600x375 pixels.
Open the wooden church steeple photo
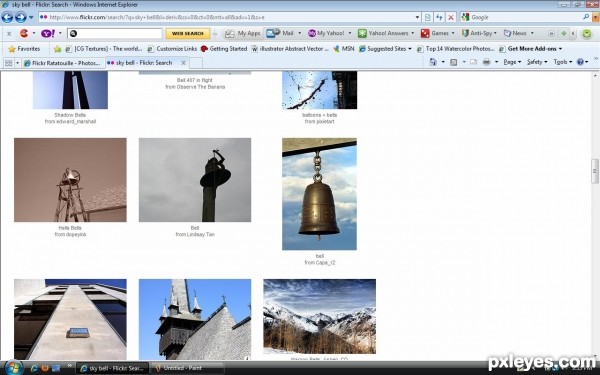pyautogui.click(x=195, y=319)
